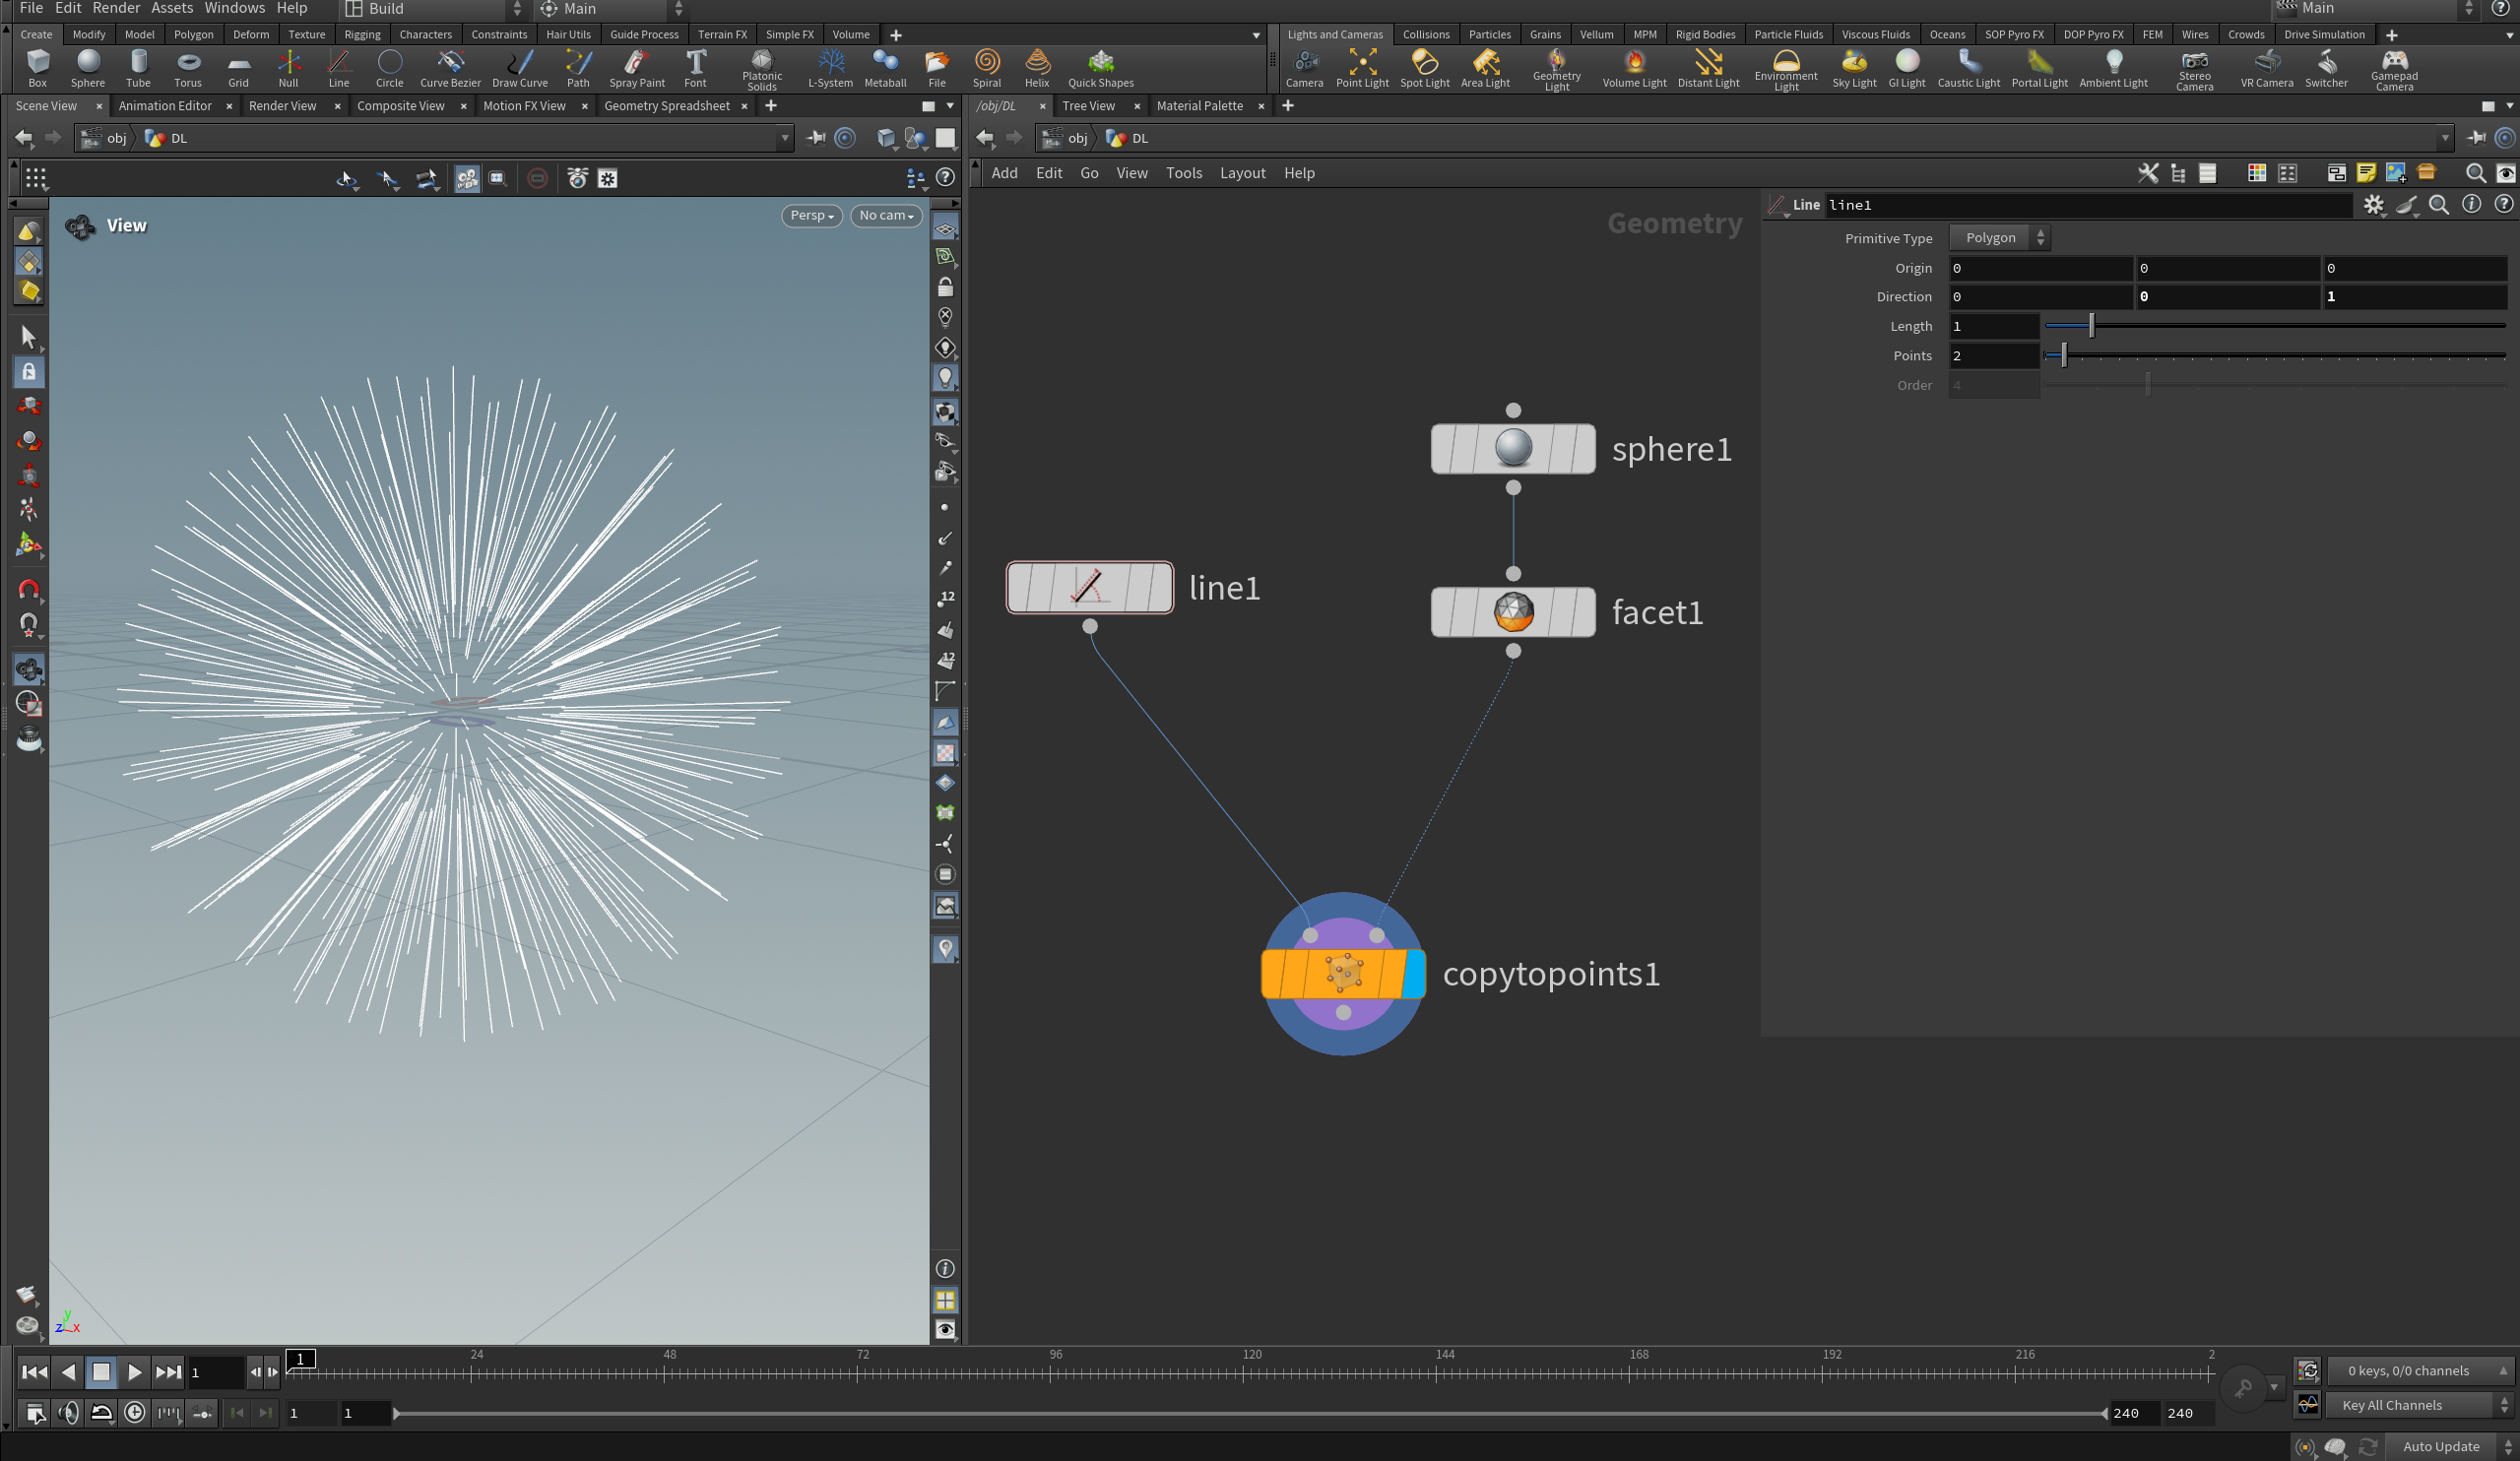This screenshot has width=2520, height=1461.
Task: Create a Spiral from the shelf
Action: click(986, 68)
